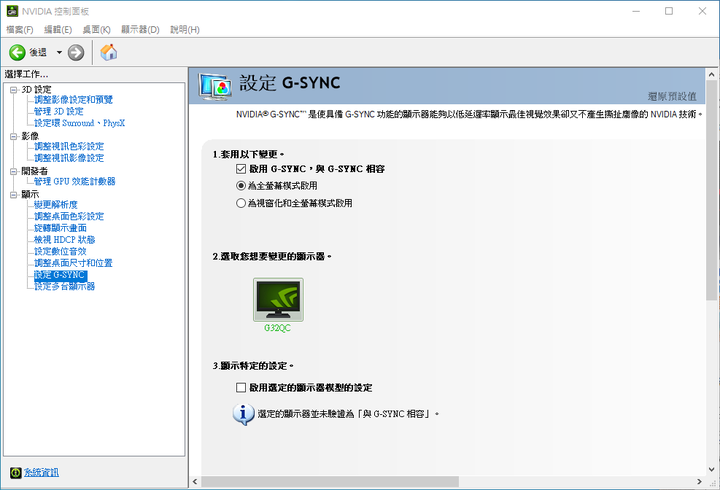This screenshot has width=720, height=490.
Task: Open 設定數位音效 tree item
Action: [60, 252]
